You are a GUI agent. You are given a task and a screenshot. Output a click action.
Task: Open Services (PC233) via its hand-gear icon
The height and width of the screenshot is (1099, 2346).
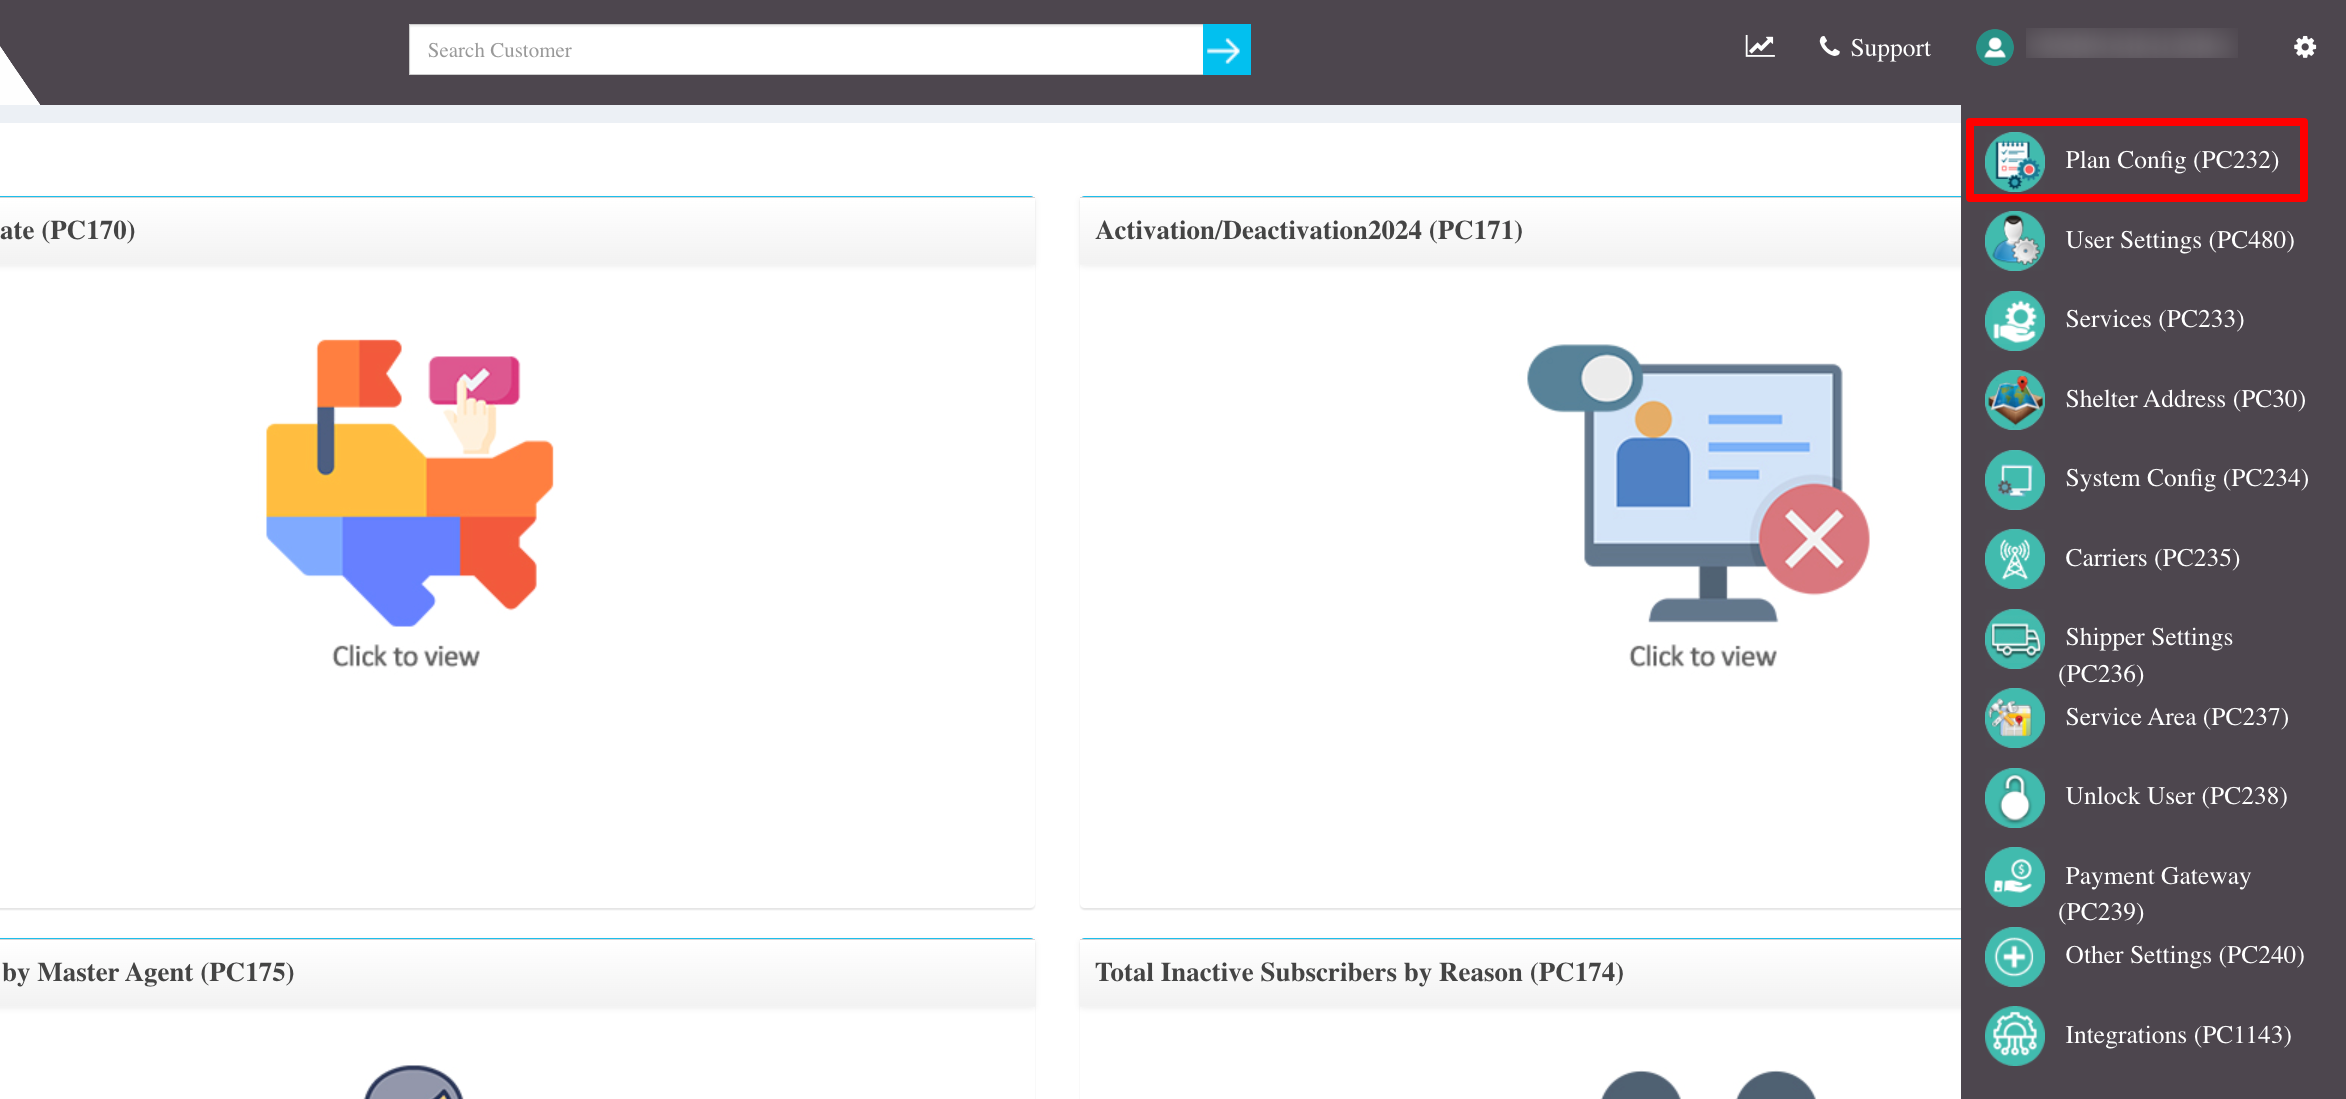(2013, 320)
